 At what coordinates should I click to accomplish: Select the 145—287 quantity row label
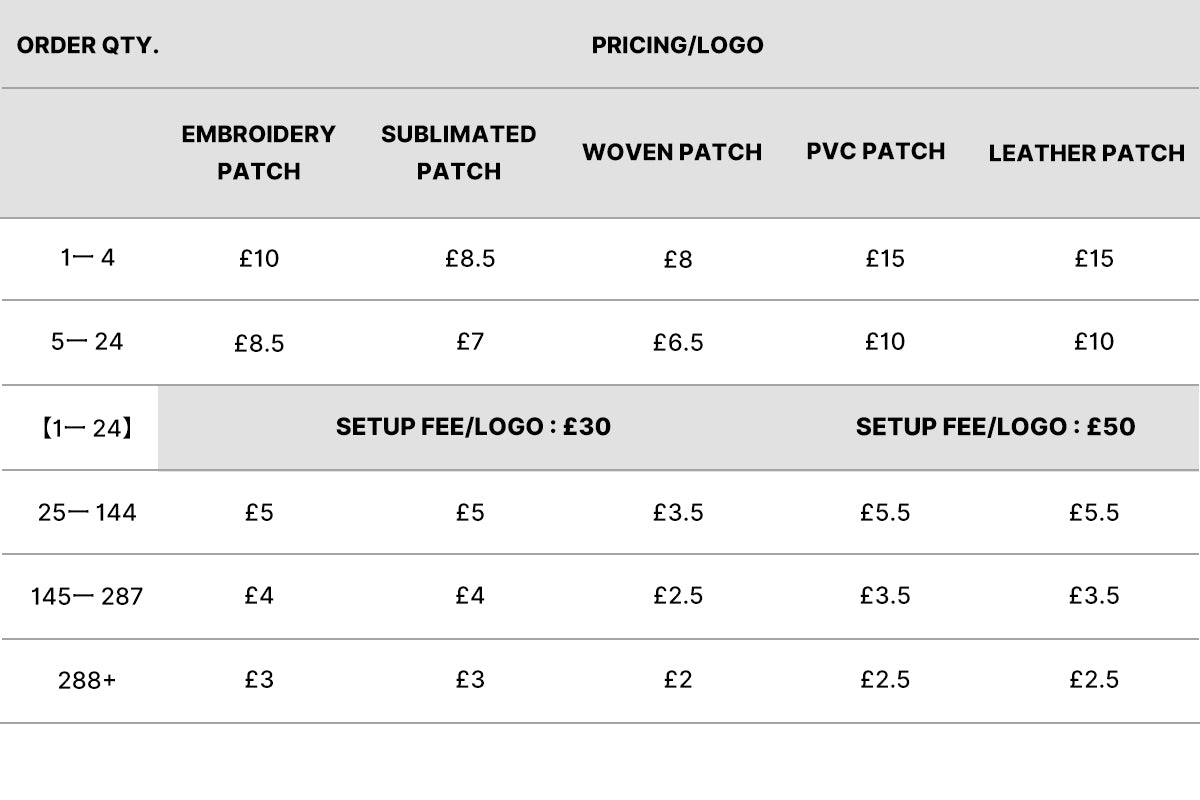87,597
